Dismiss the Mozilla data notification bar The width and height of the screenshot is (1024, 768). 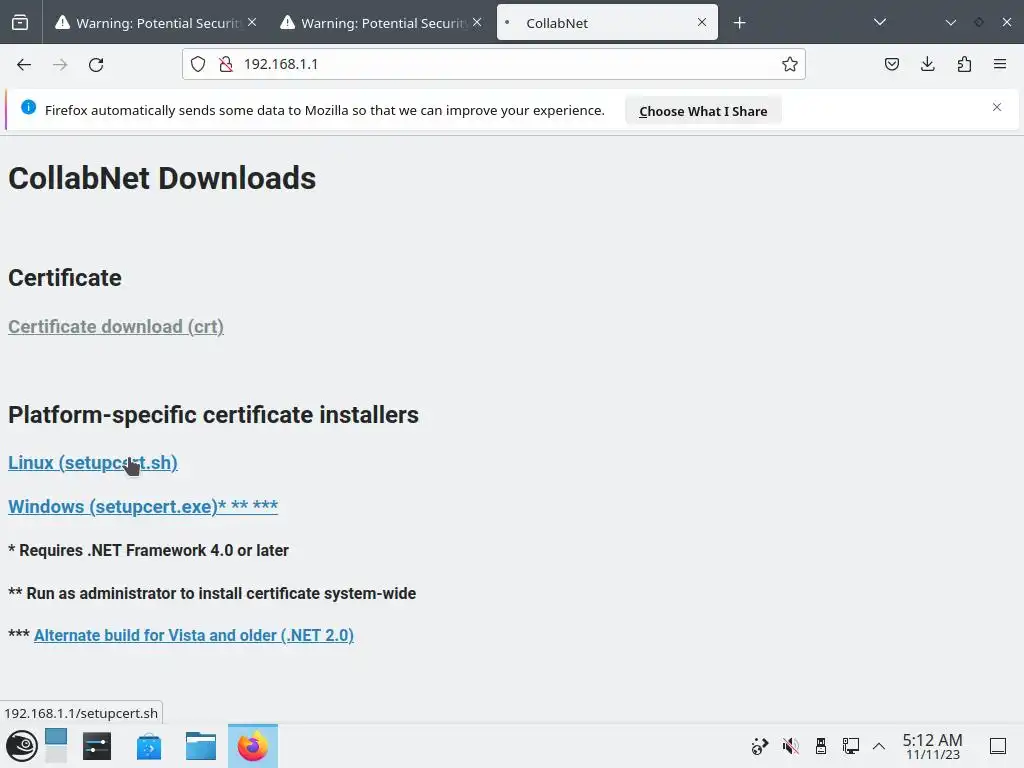point(997,107)
